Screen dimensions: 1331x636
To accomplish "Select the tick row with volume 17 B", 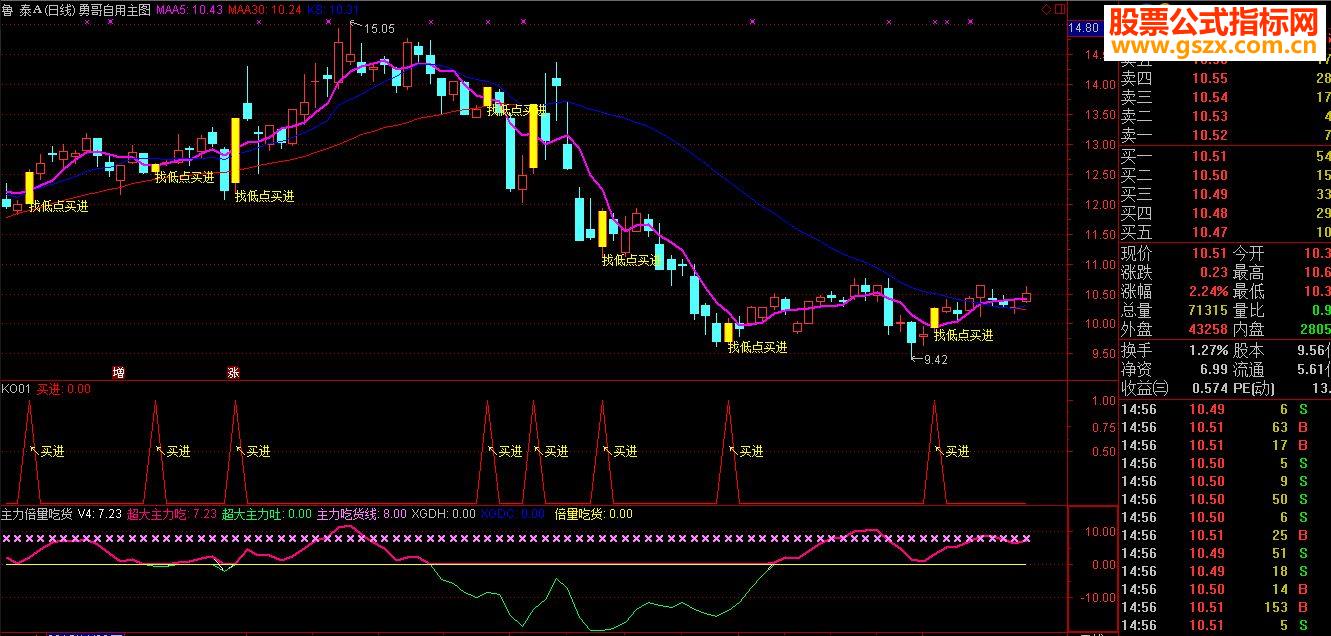I will [1224, 446].
